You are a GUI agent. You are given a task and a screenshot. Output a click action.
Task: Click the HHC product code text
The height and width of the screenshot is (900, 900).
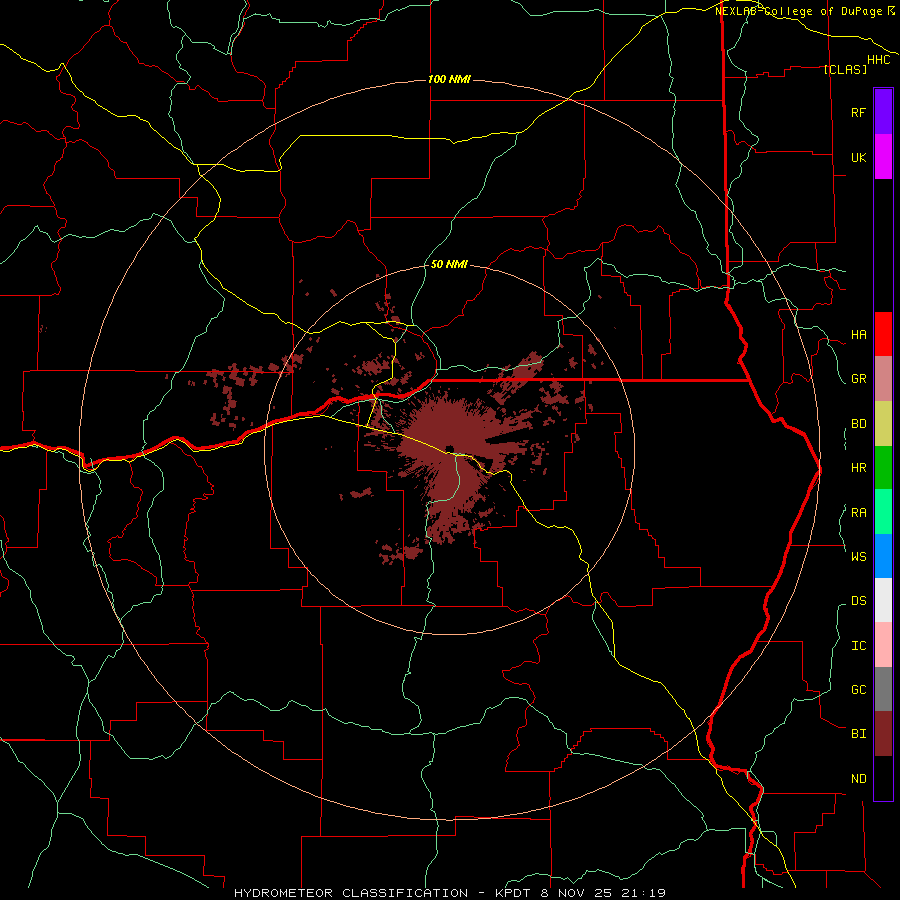point(878,60)
